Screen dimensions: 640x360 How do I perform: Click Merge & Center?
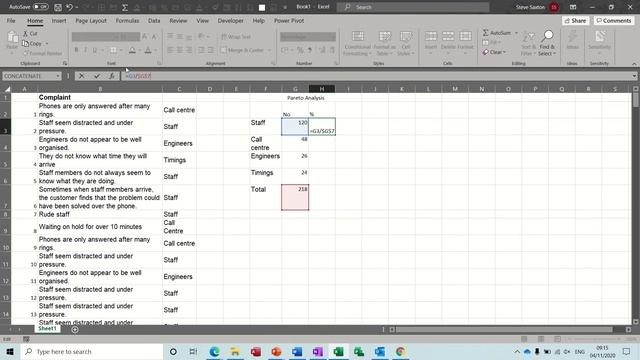pos(242,50)
